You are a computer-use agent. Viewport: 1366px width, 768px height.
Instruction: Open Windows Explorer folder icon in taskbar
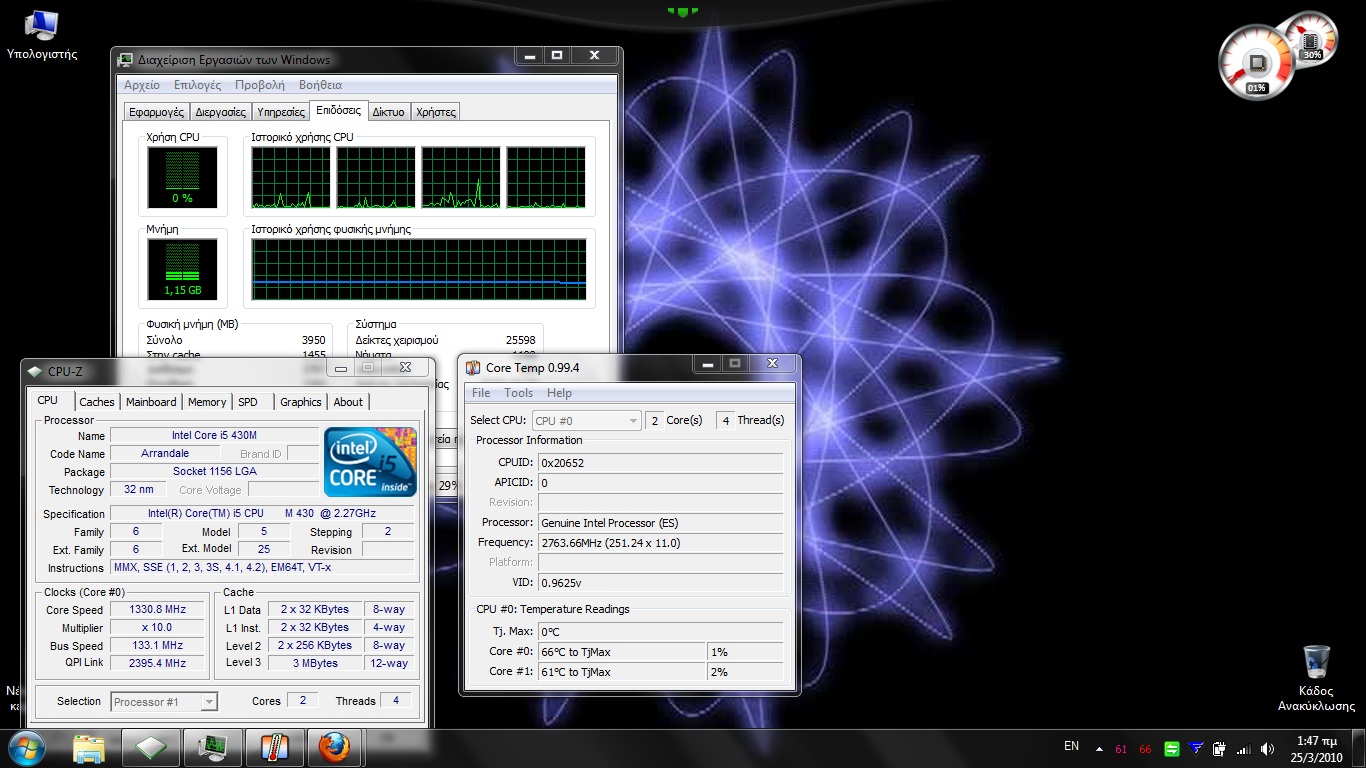89,747
